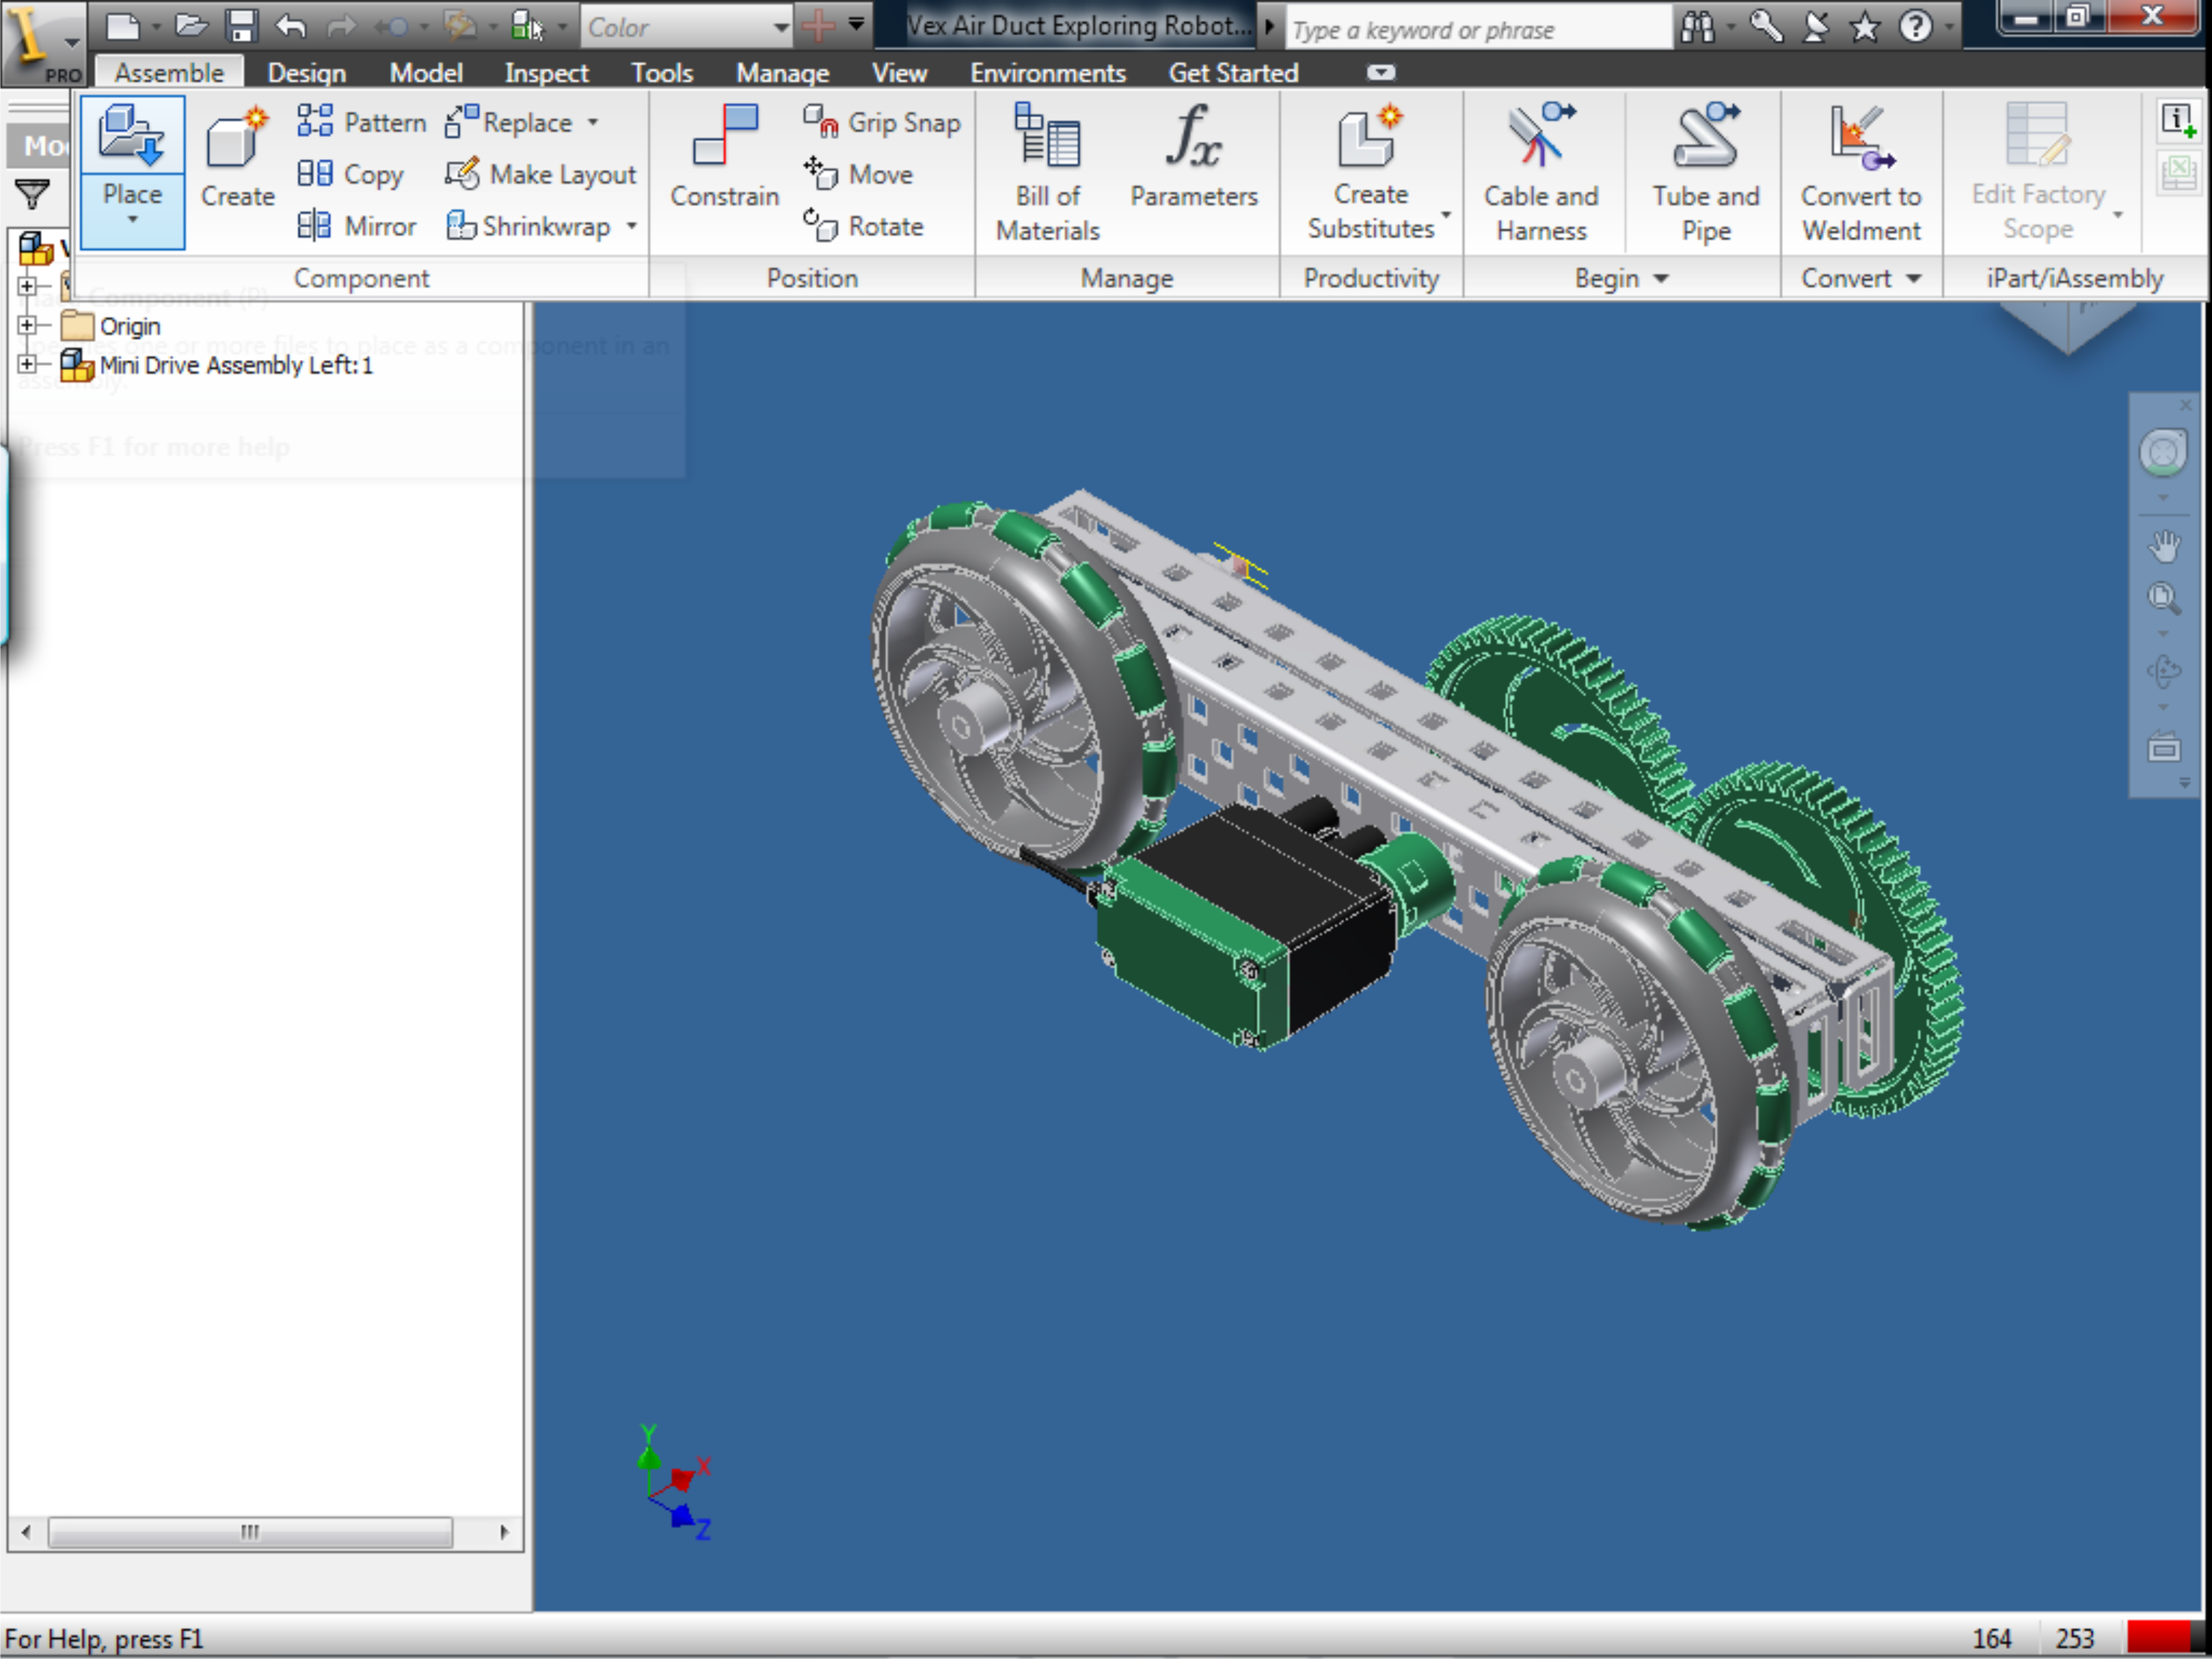
Task: Click the red status indicator in status bar
Action: (2160, 1637)
